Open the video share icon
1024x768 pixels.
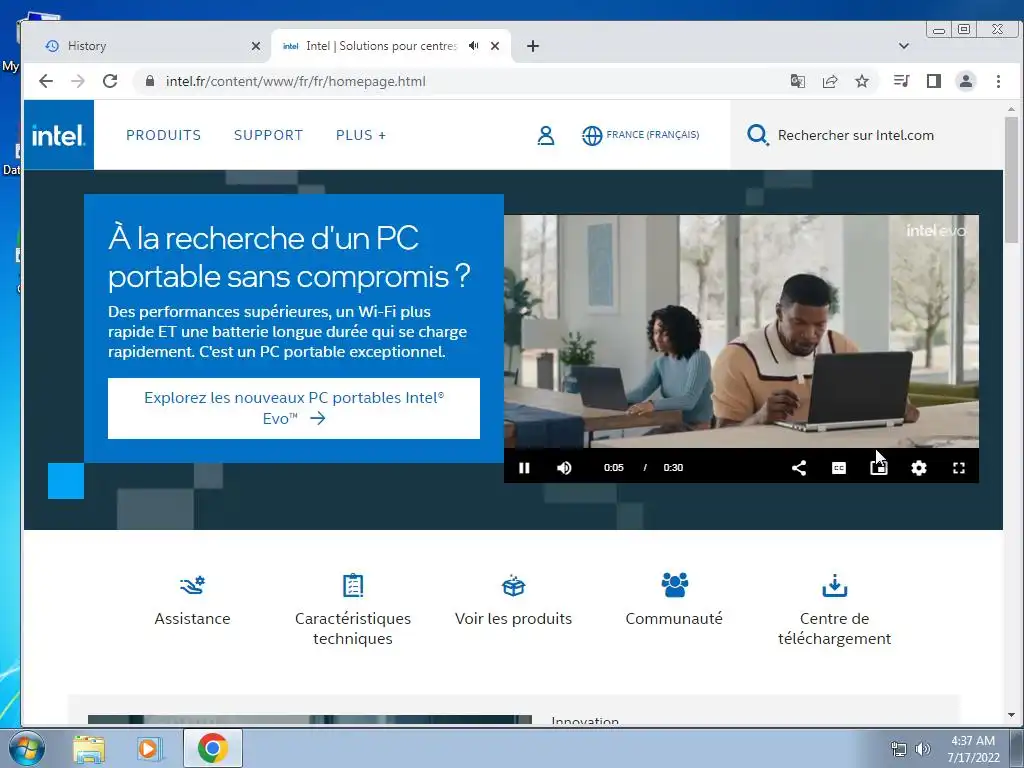[799, 468]
